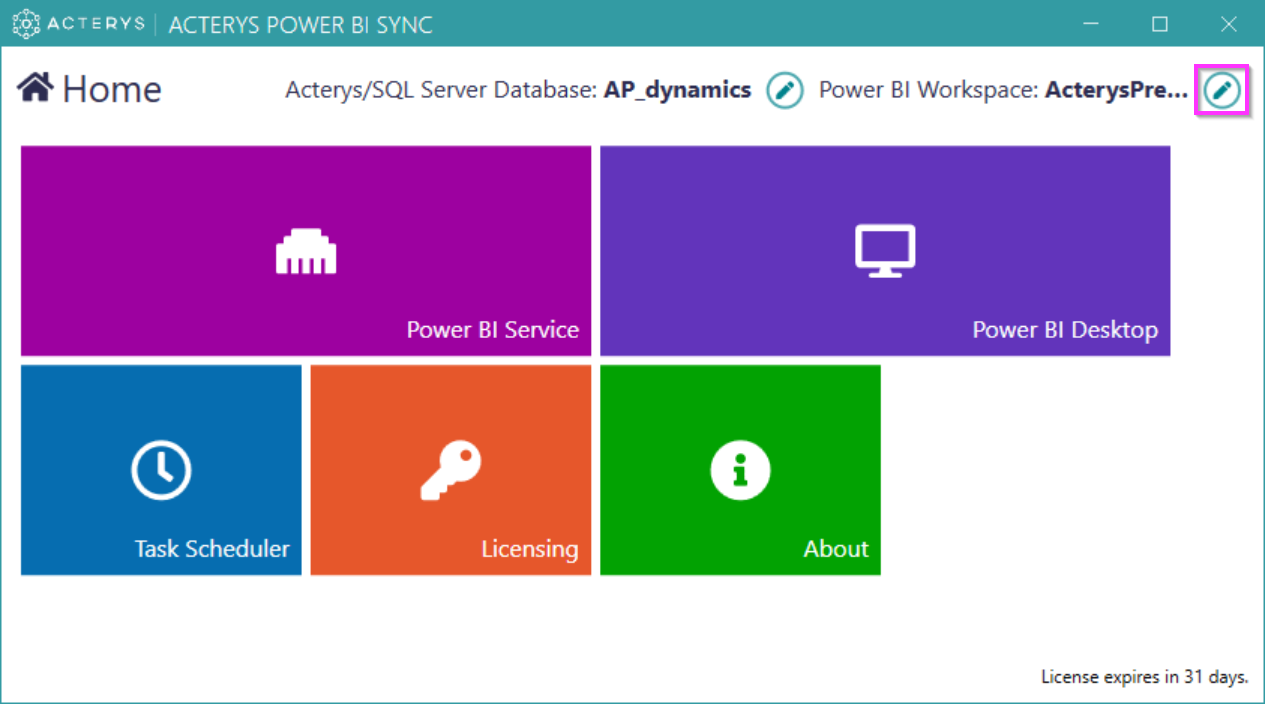
Task: Click the clock icon on Task Scheduler
Action: (x=161, y=469)
